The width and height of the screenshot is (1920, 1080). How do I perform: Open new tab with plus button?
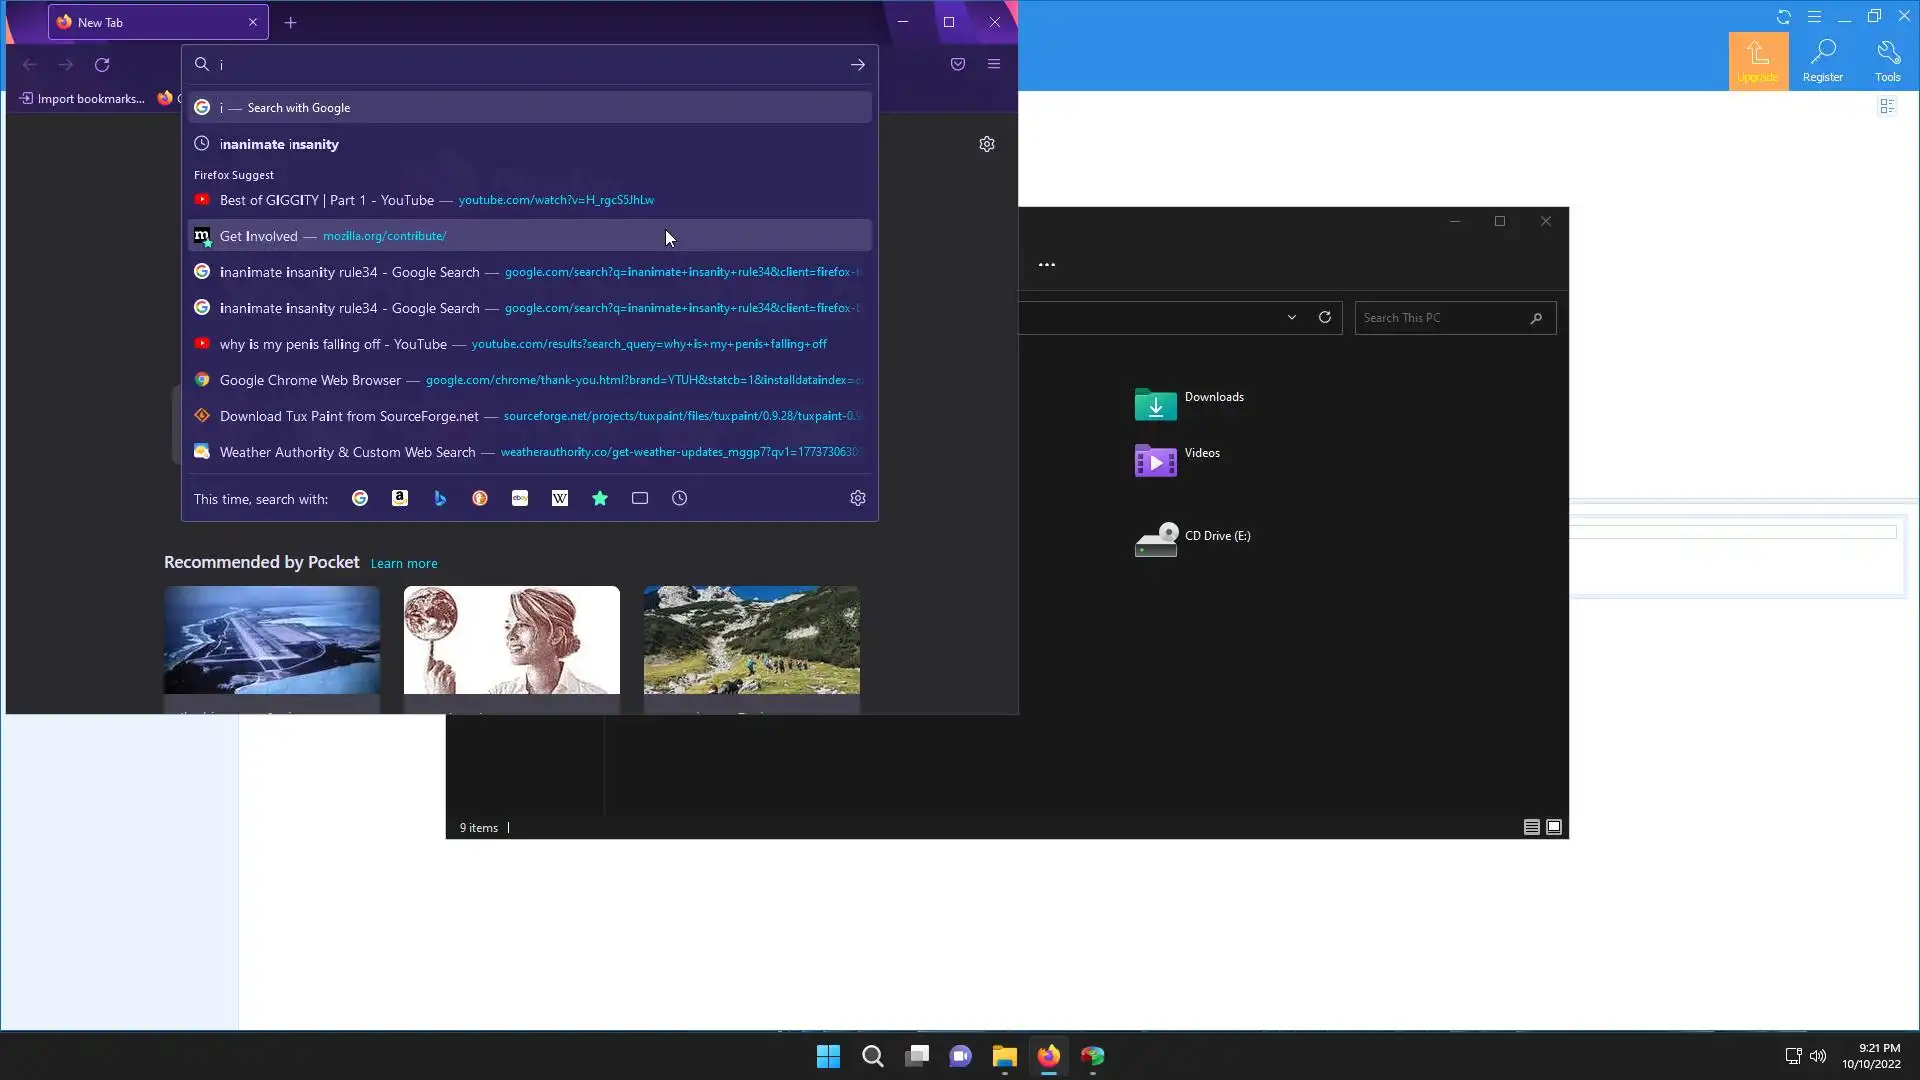[290, 22]
